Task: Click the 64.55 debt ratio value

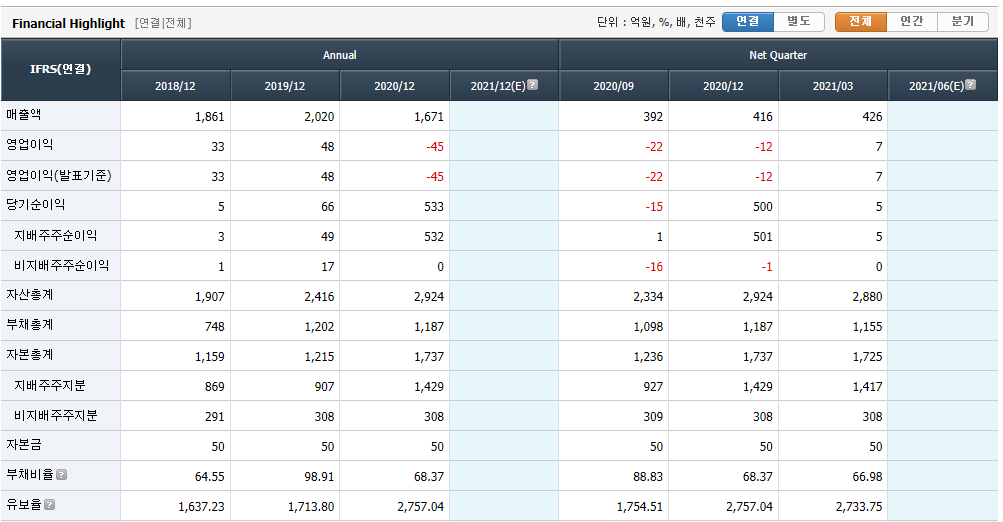Action: point(210,477)
